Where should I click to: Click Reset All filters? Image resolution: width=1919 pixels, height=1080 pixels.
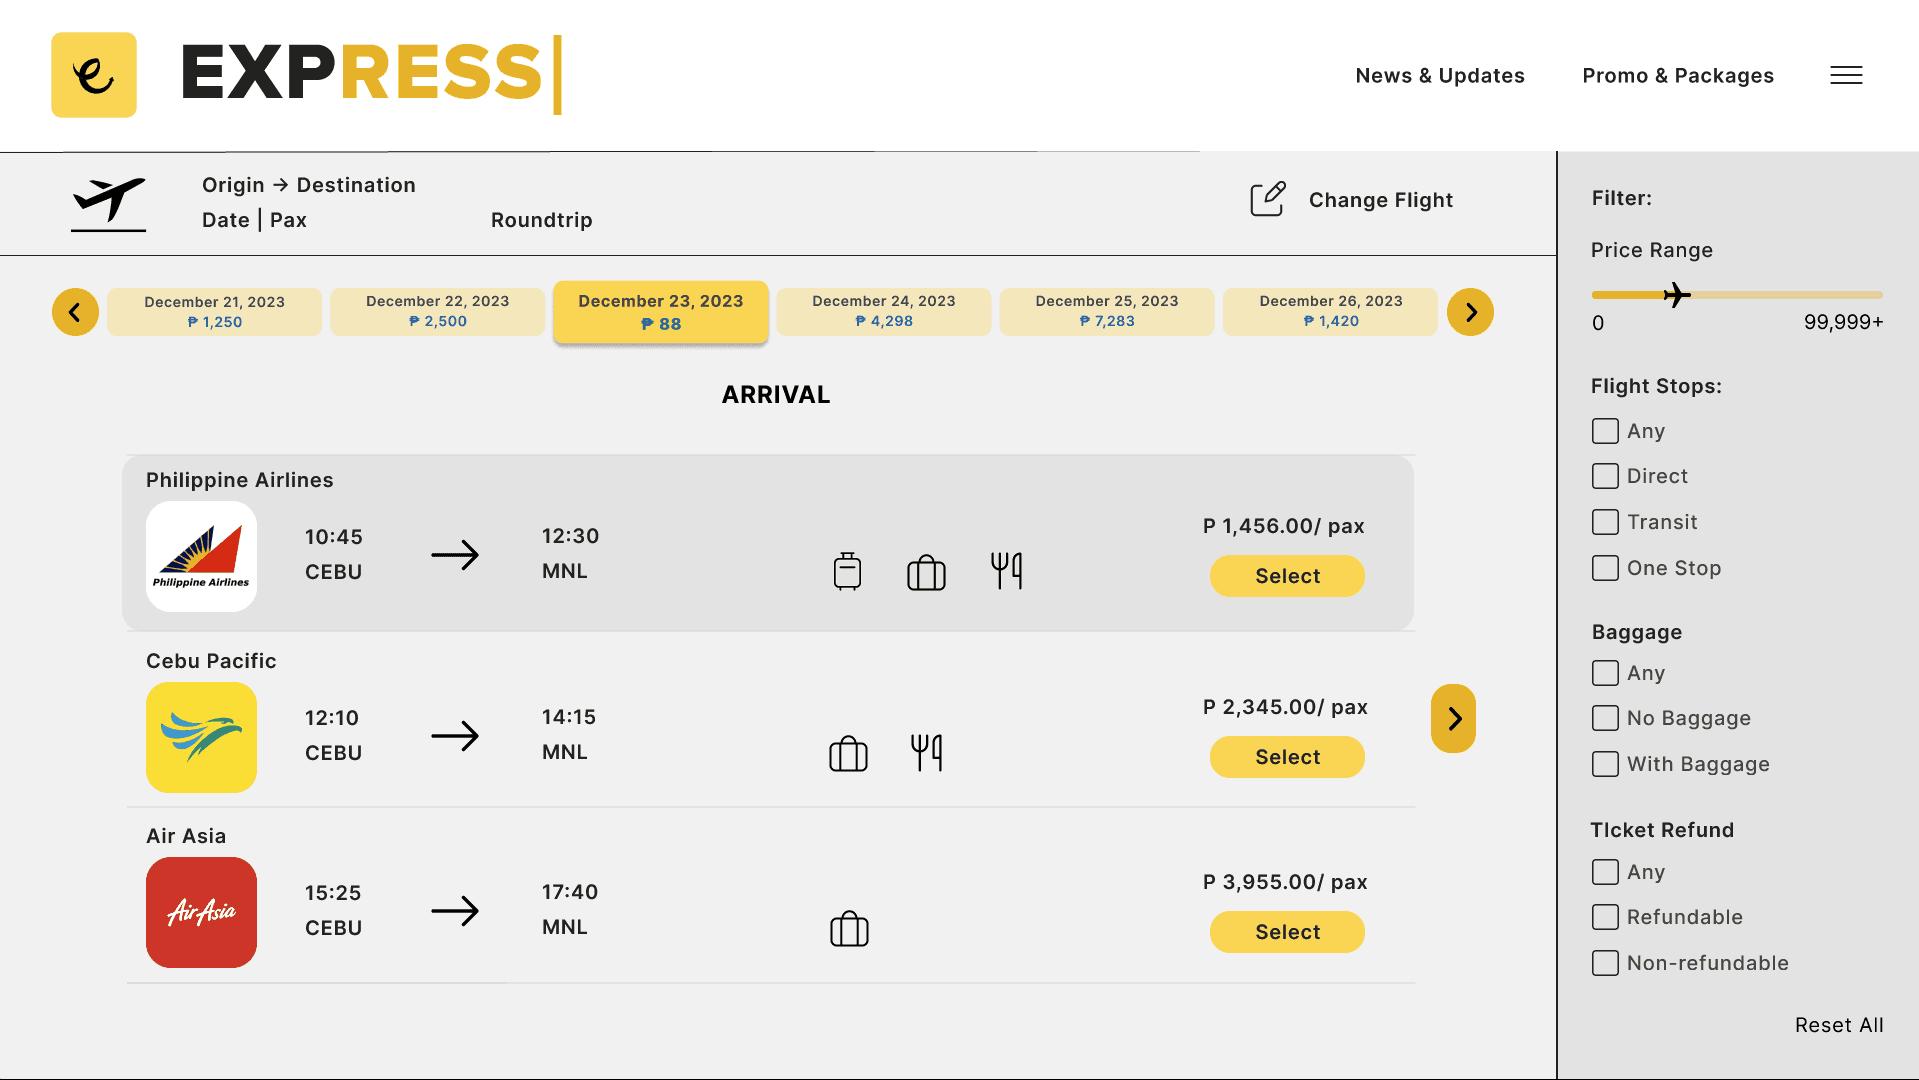(1839, 1025)
